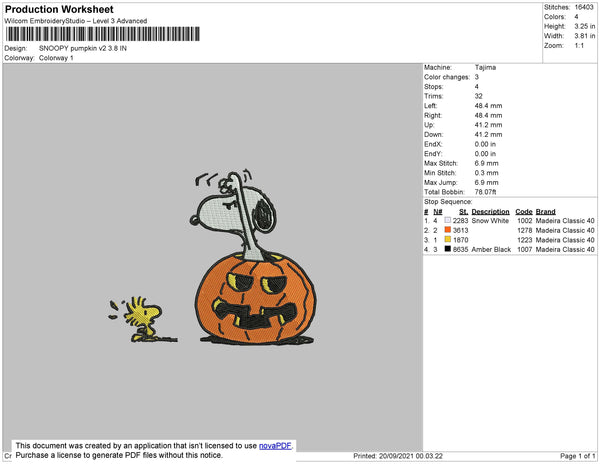This screenshot has width=600, height=464.
Task: Click the 'Page 1 of 1' indicator
Action: 578,456
